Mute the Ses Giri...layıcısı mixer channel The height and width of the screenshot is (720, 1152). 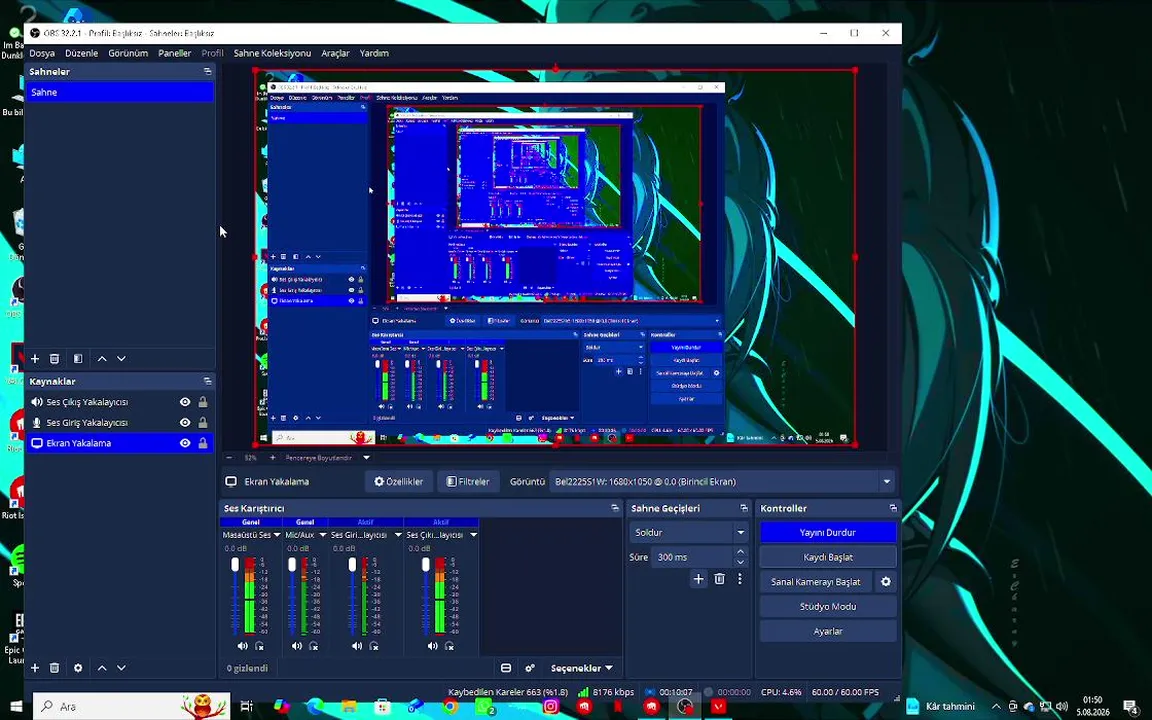pos(357,646)
